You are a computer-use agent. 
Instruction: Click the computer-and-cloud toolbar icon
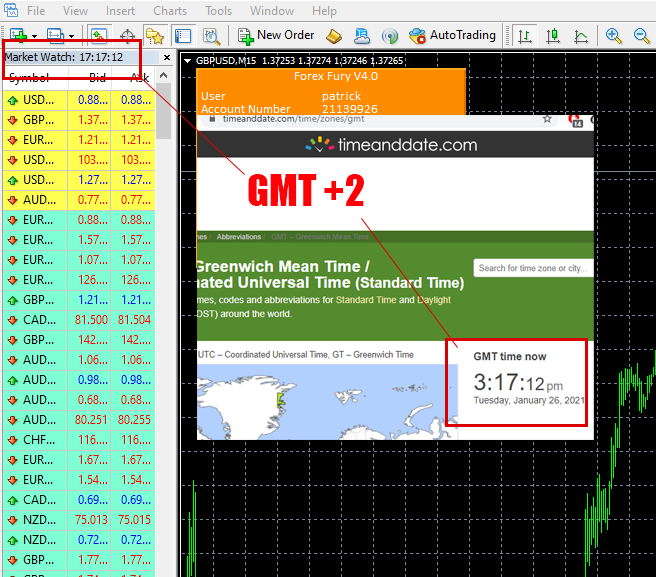click(x=362, y=36)
